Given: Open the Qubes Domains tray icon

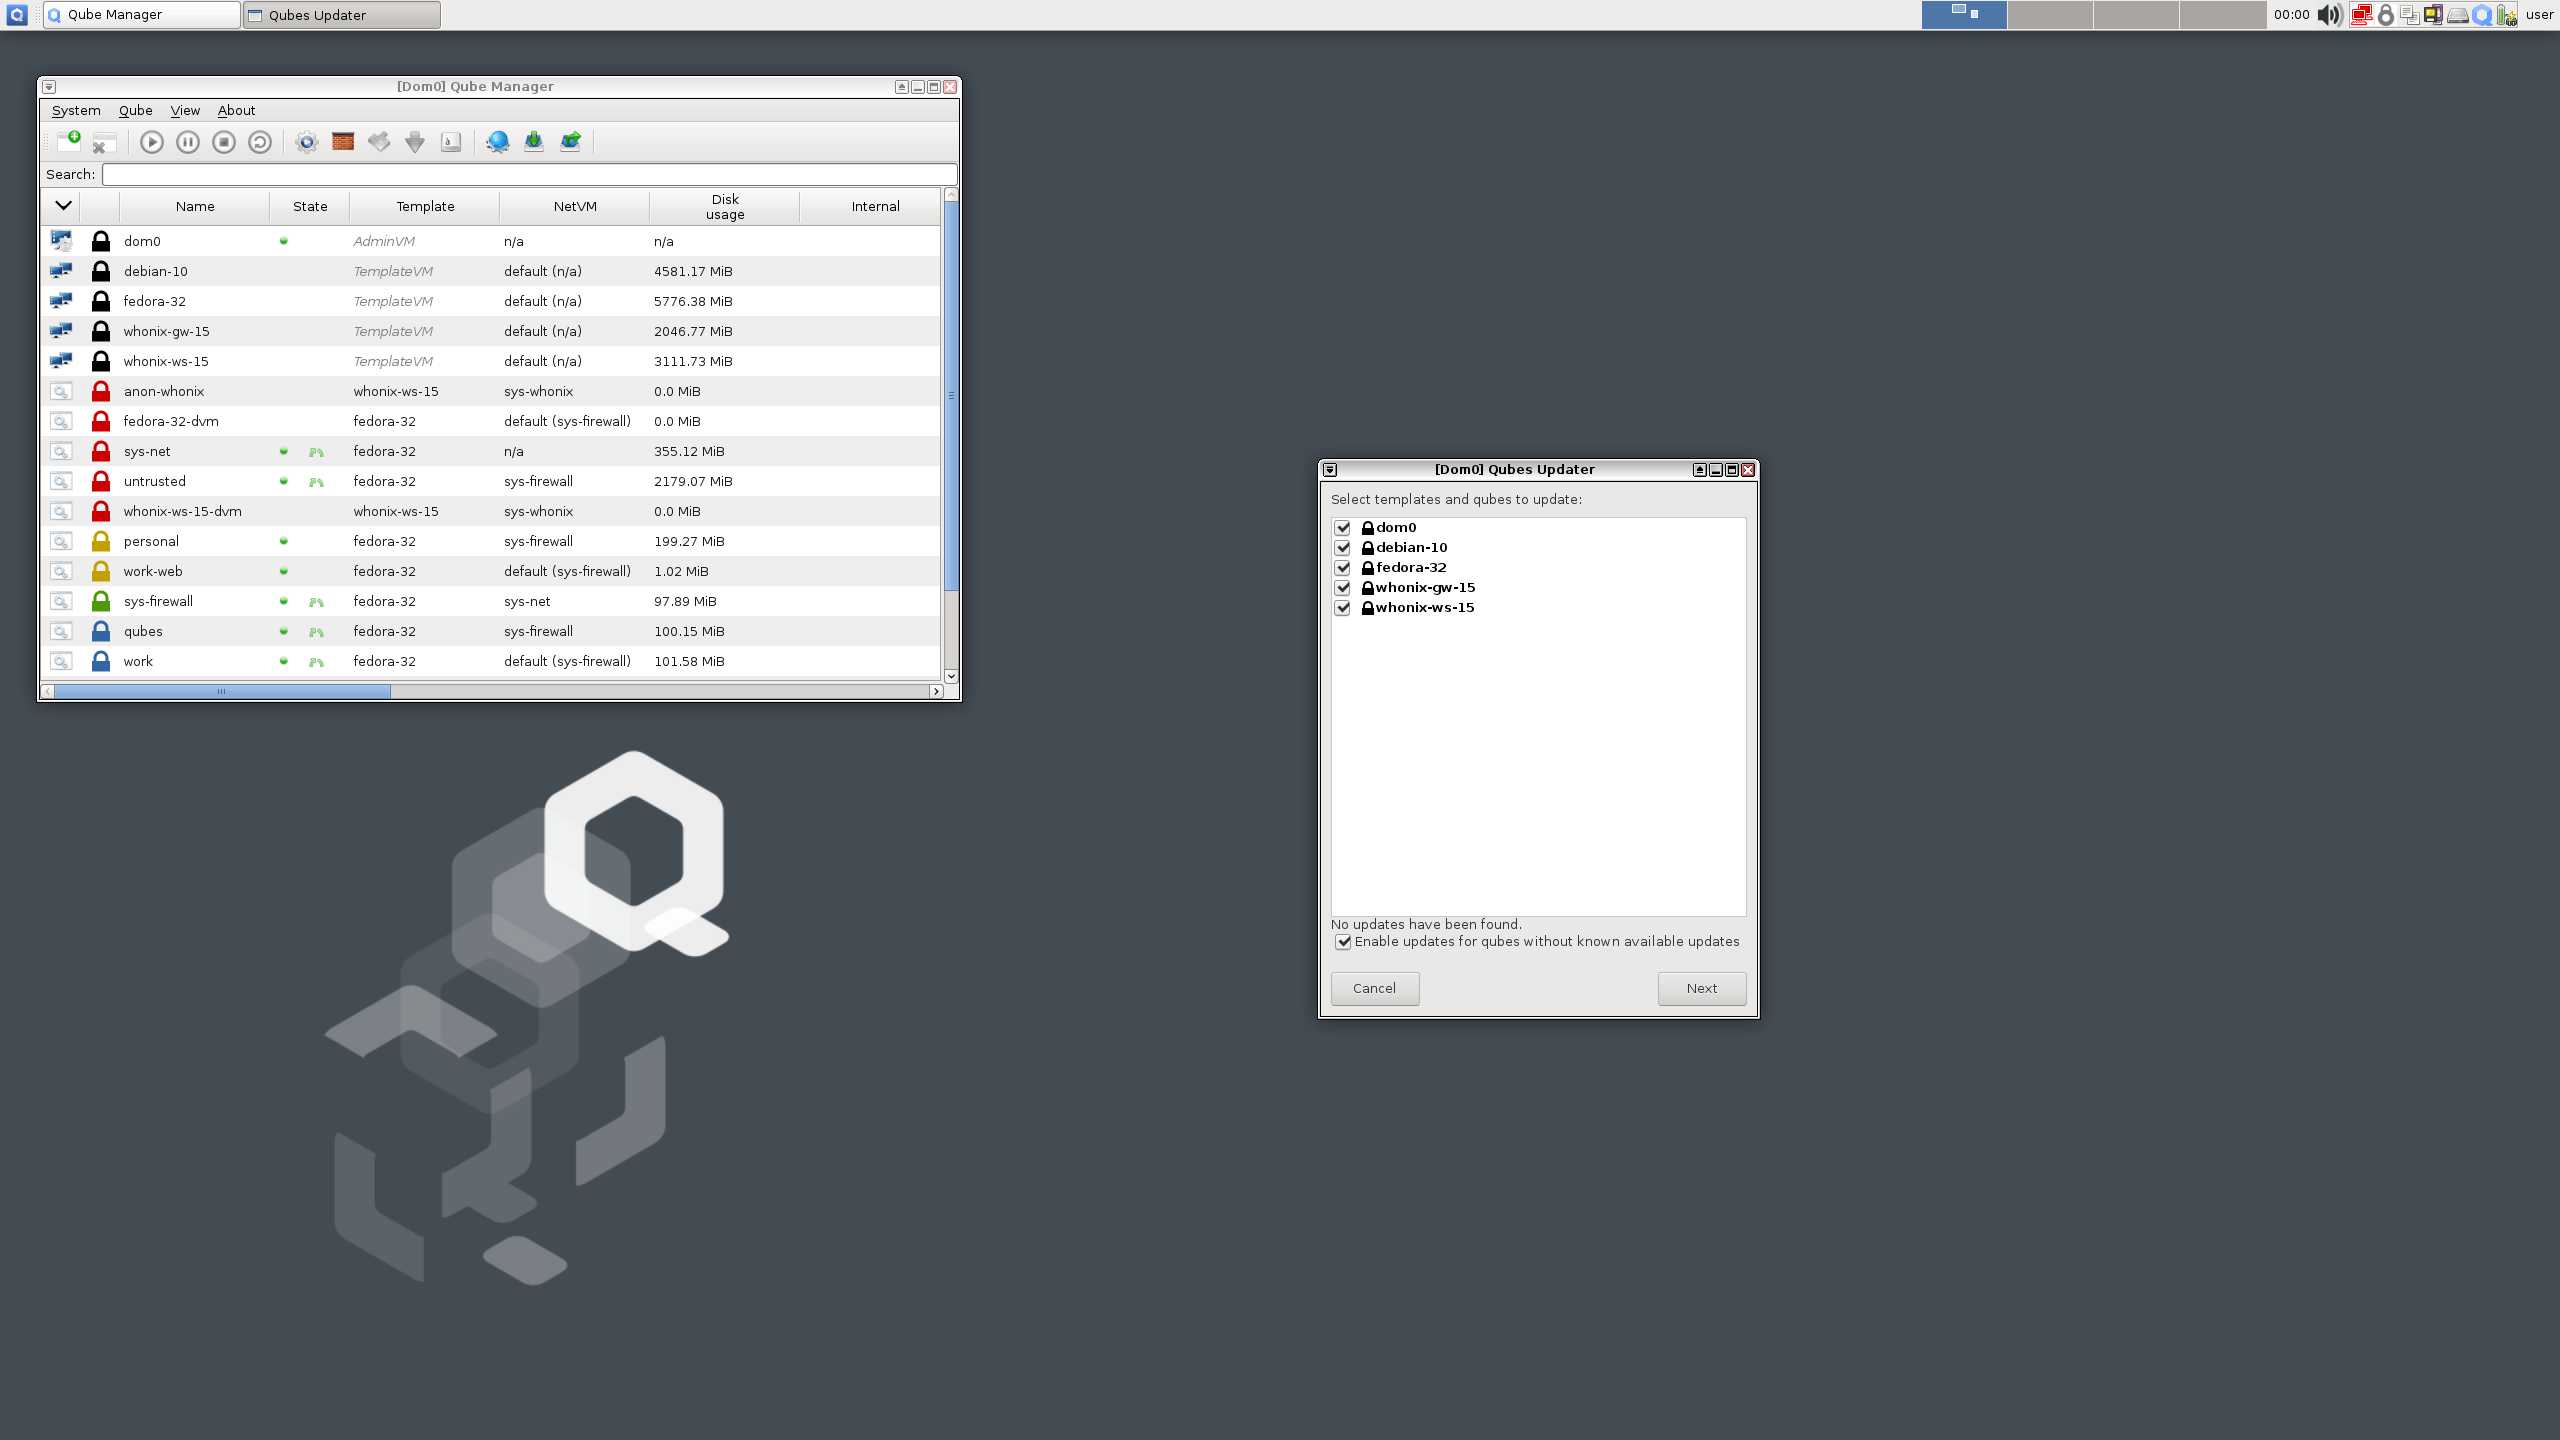Looking at the screenshot, I should tap(2481, 14).
